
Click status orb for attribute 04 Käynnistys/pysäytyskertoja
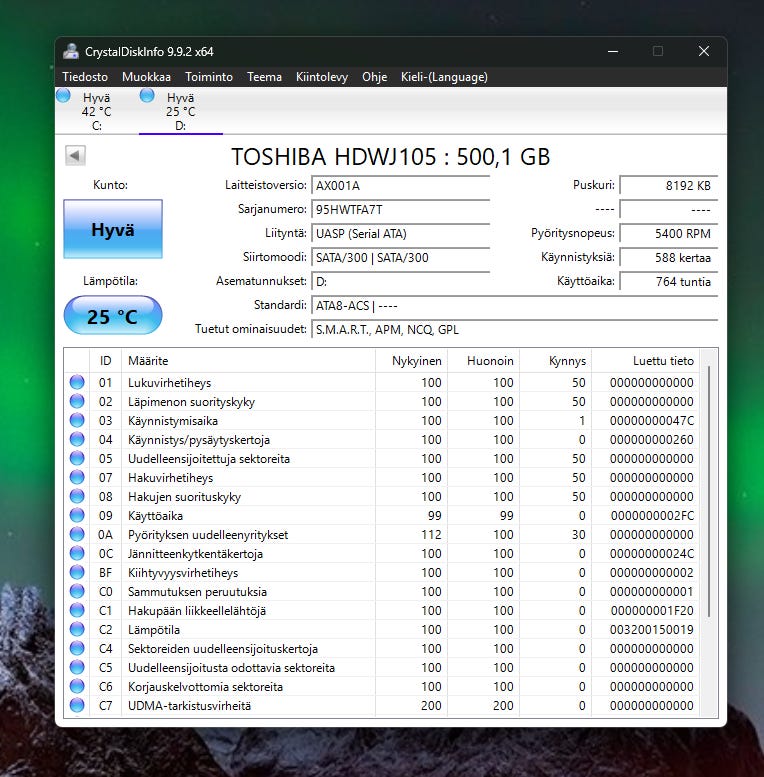coord(77,439)
